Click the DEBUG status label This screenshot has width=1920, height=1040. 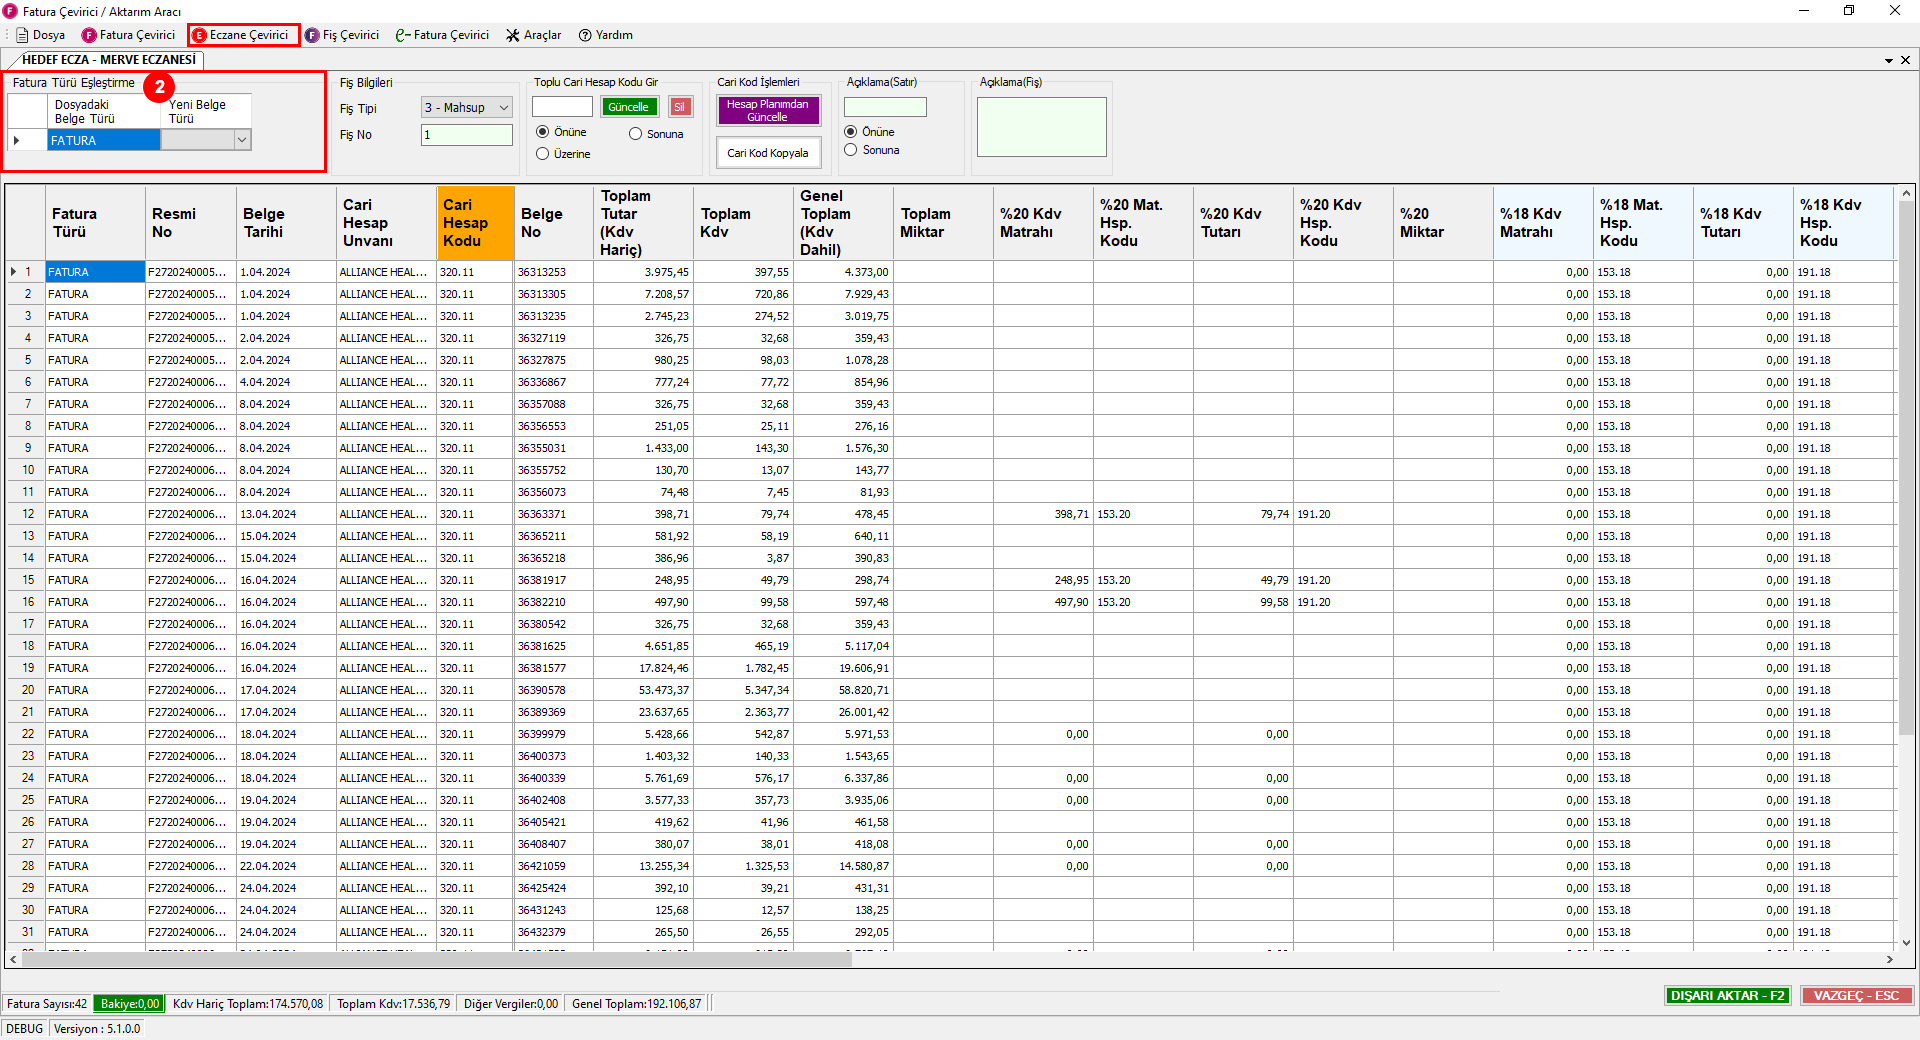(25, 1029)
